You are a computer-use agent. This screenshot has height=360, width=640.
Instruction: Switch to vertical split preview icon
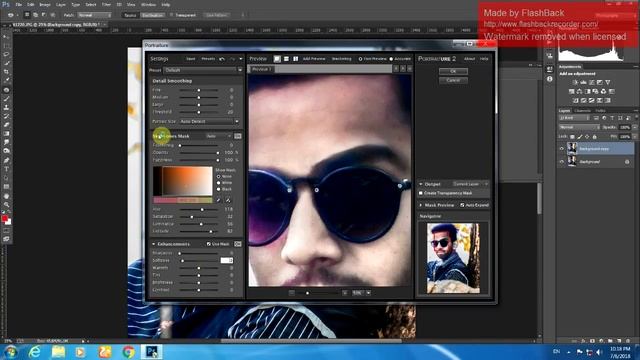point(296,59)
